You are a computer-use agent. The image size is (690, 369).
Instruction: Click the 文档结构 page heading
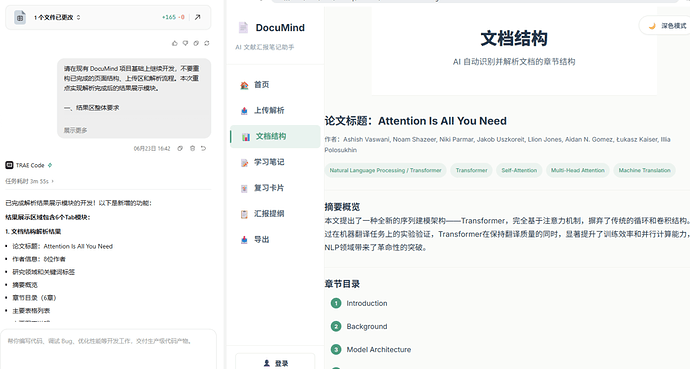coord(514,38)
